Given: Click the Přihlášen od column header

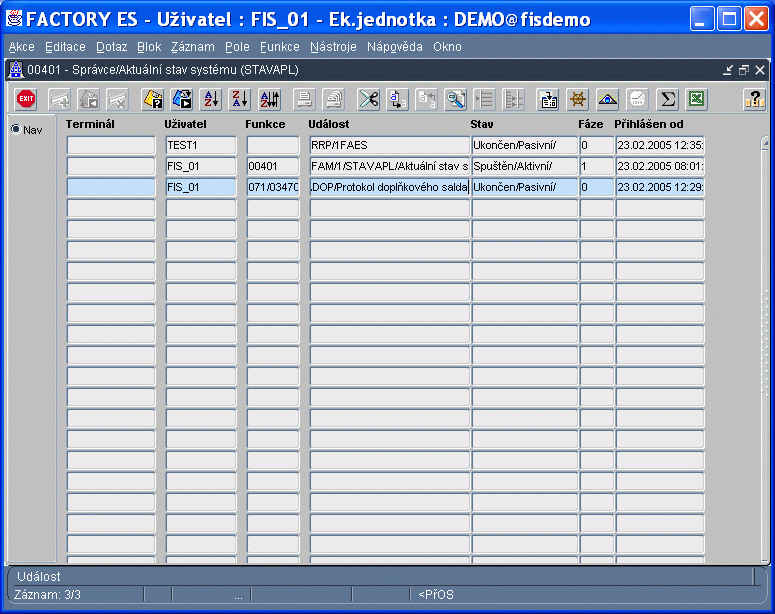Looking at the screenshot, I should click(x=648, y=124).
